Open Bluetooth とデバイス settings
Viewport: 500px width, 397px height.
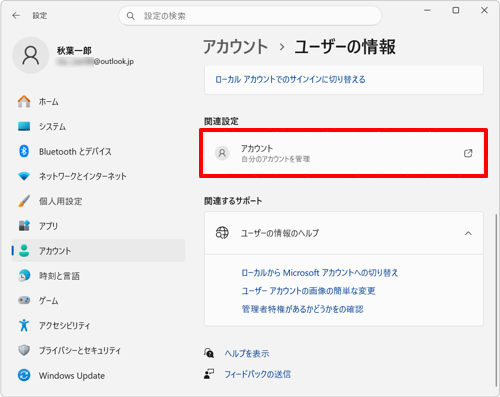click(x=98, y=151)
